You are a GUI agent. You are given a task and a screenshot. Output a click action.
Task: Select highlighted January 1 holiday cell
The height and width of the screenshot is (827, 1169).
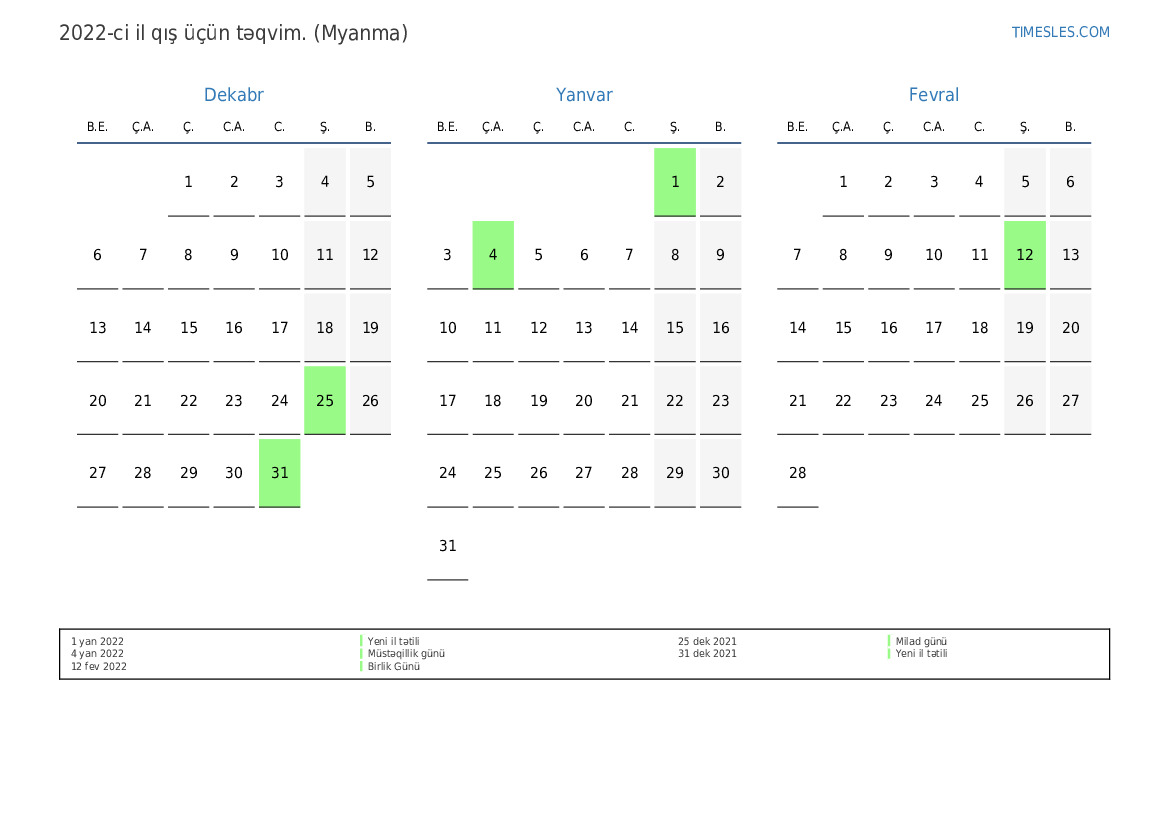pos(675,182)
